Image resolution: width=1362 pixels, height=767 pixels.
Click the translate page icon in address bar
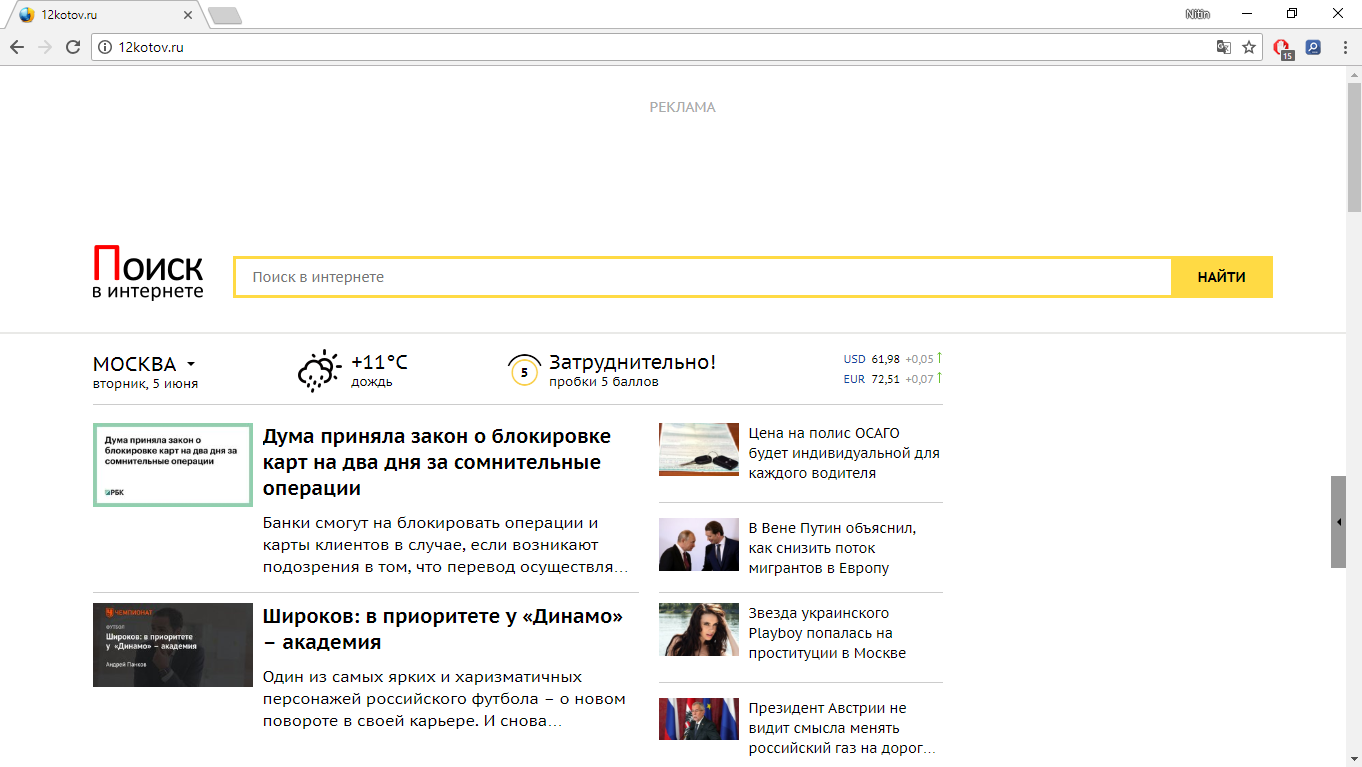pos(1223,47)
